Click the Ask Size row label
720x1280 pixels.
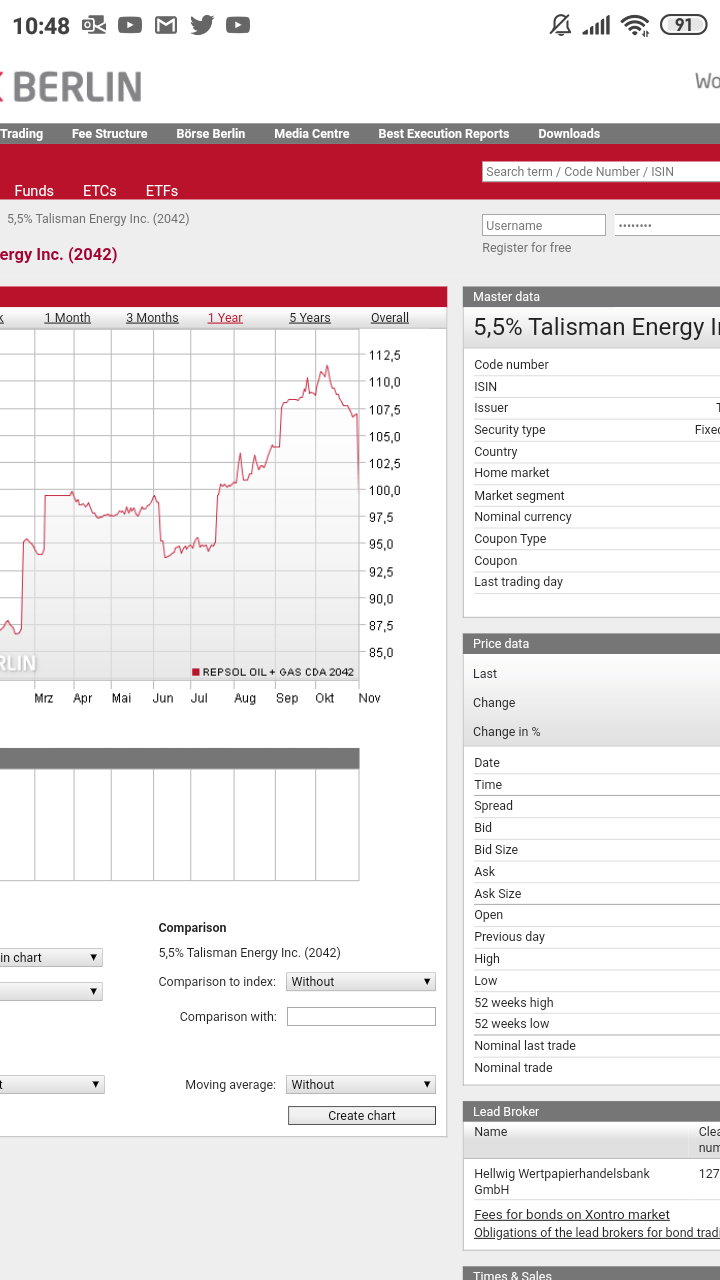(x=497, y=894)
